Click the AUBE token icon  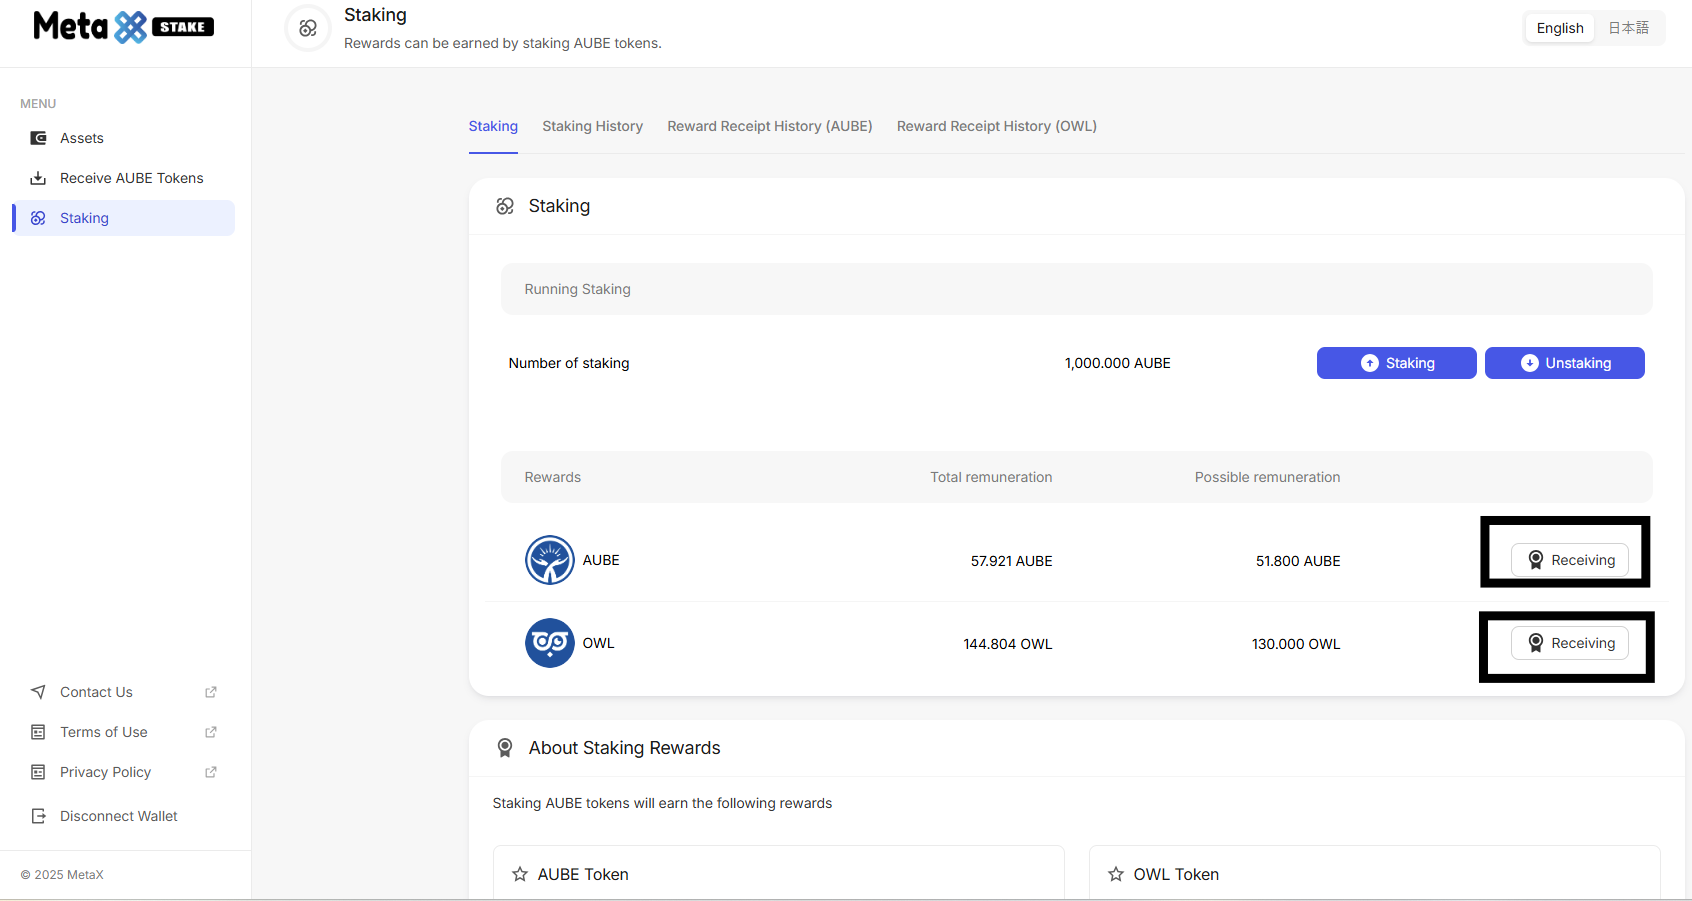[x=549, y=560]
